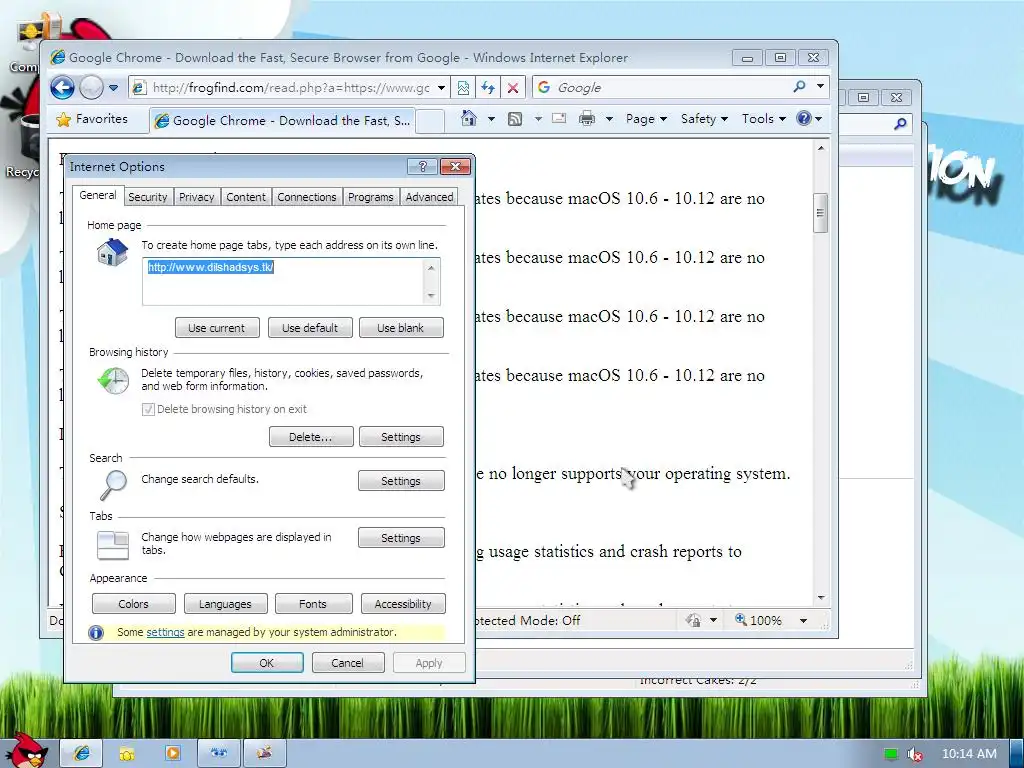Click the Use default button
Screen dimensions: 1024x768
tap(310, 328)
